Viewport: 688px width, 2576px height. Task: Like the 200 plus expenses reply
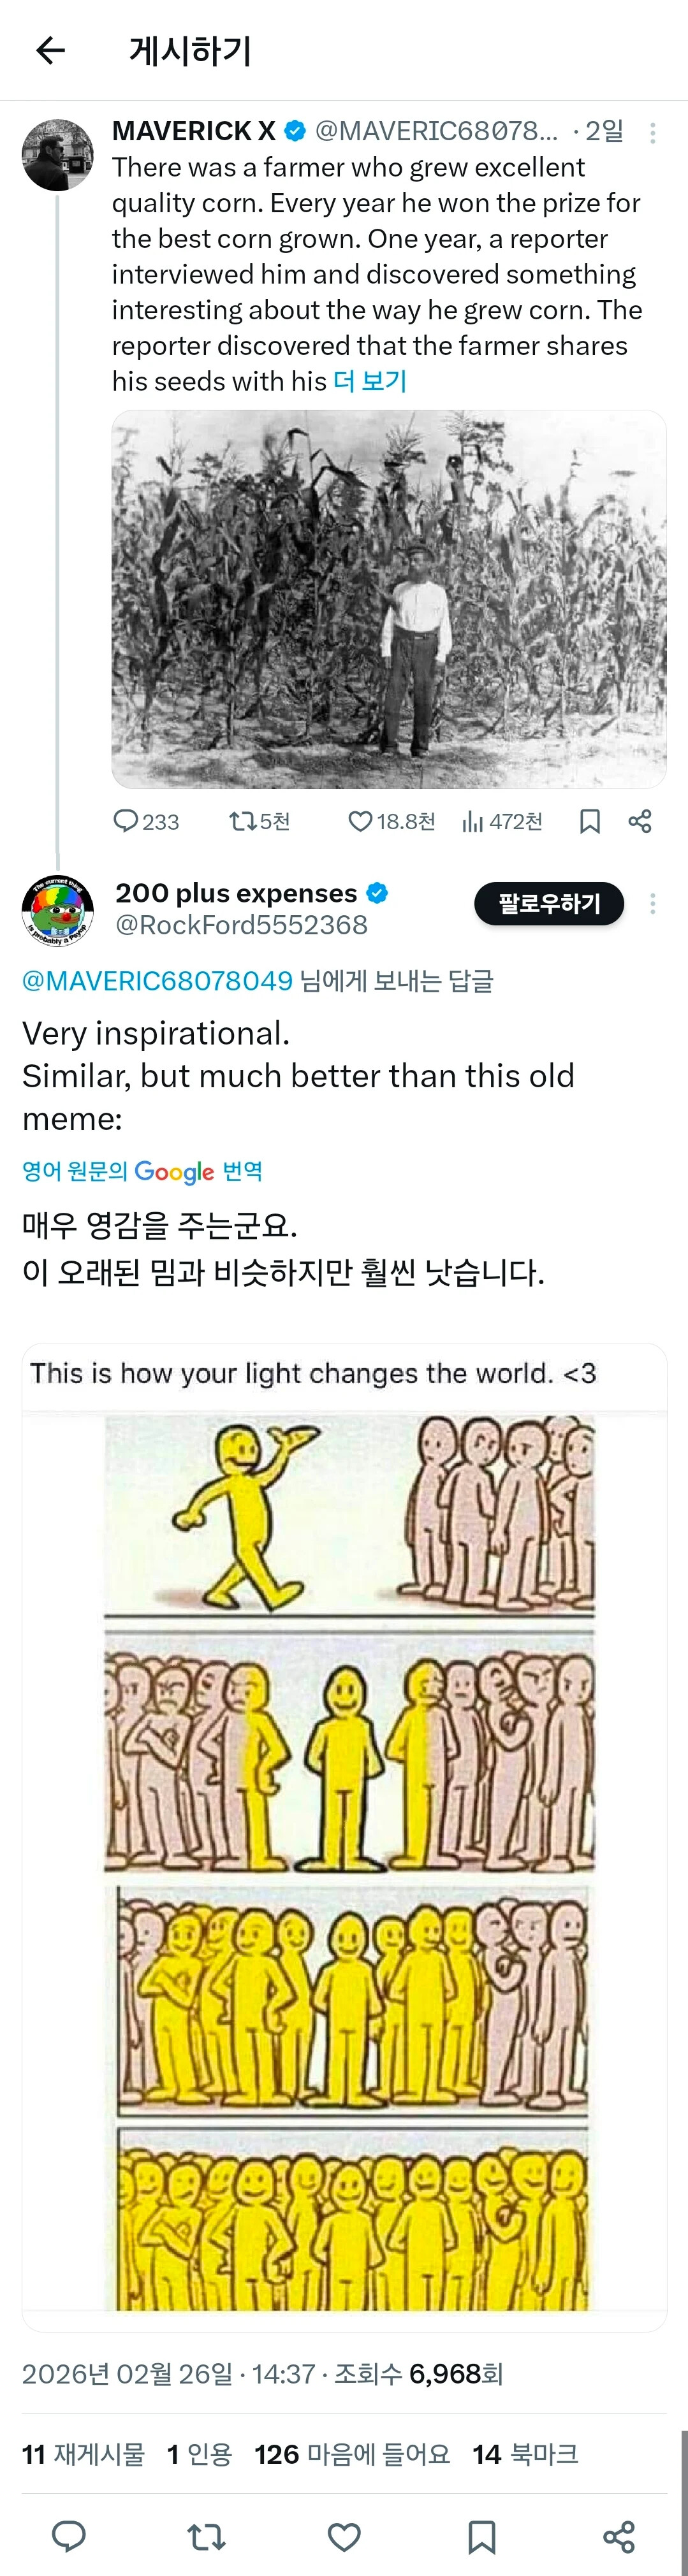[344, 2536]
